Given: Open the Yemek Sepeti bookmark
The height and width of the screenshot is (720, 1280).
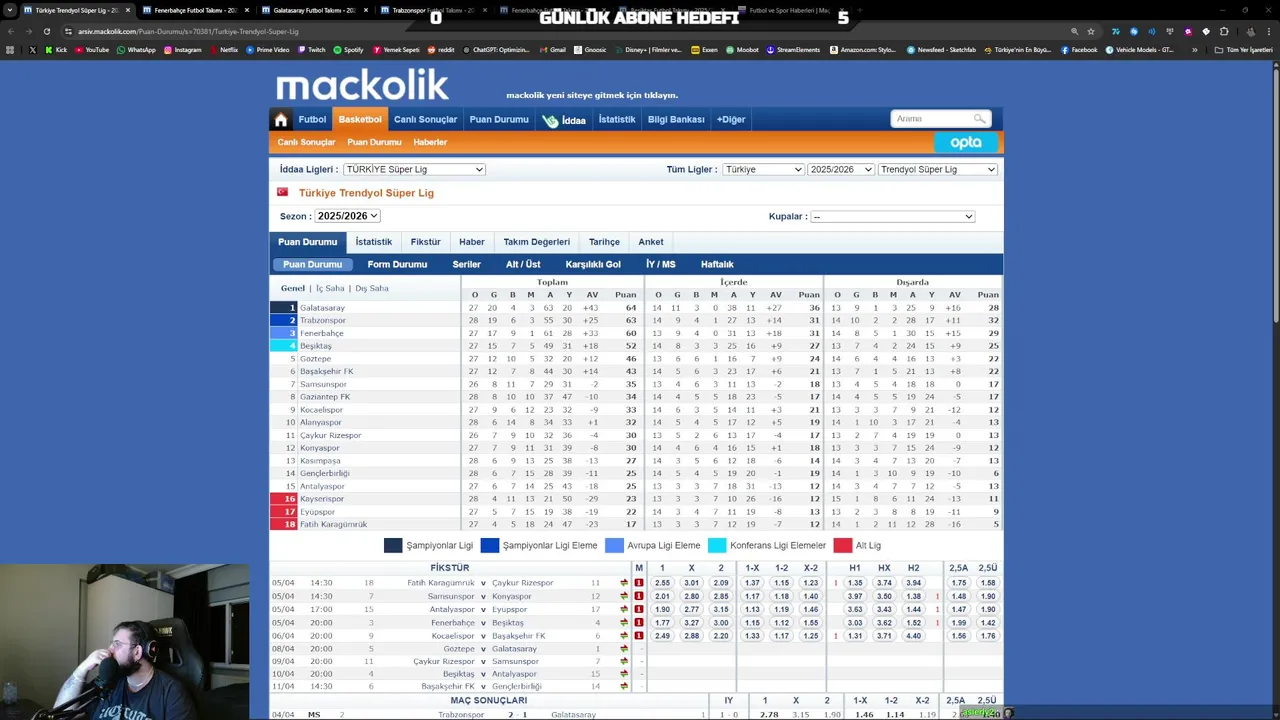Looking at the screenshot, I should coord(396,50).
